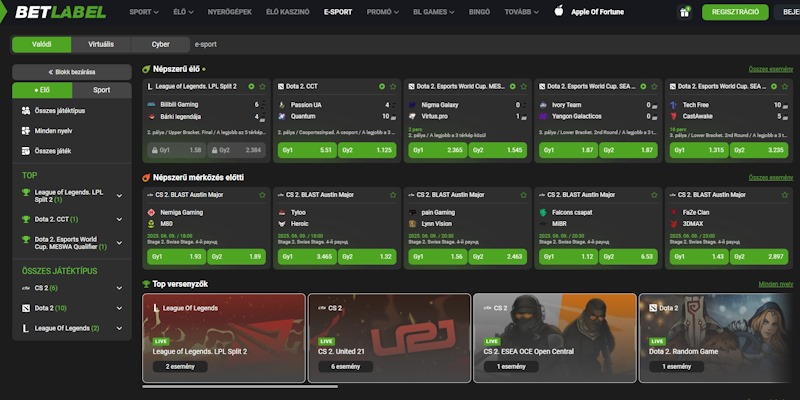The image size is (800, 400).
Task: Switch to the Cyber tab
Action: [161, 44]
